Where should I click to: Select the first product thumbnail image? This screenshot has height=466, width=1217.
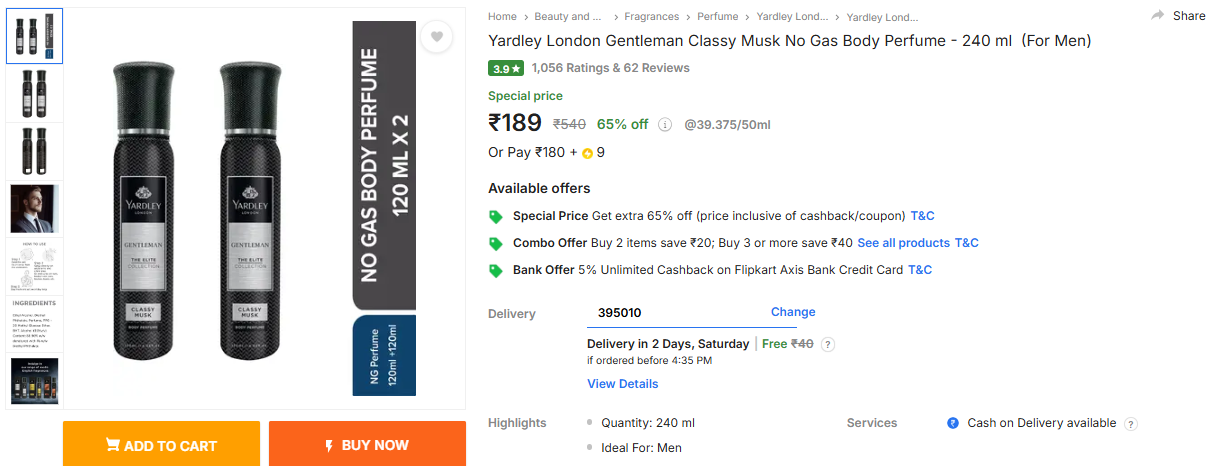(35, 36)
